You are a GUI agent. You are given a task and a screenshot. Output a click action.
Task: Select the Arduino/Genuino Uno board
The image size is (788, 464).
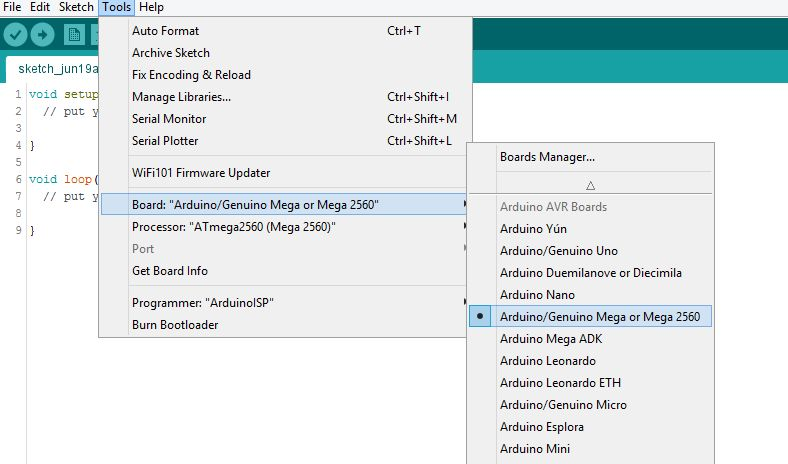click(x=590, y=251)
